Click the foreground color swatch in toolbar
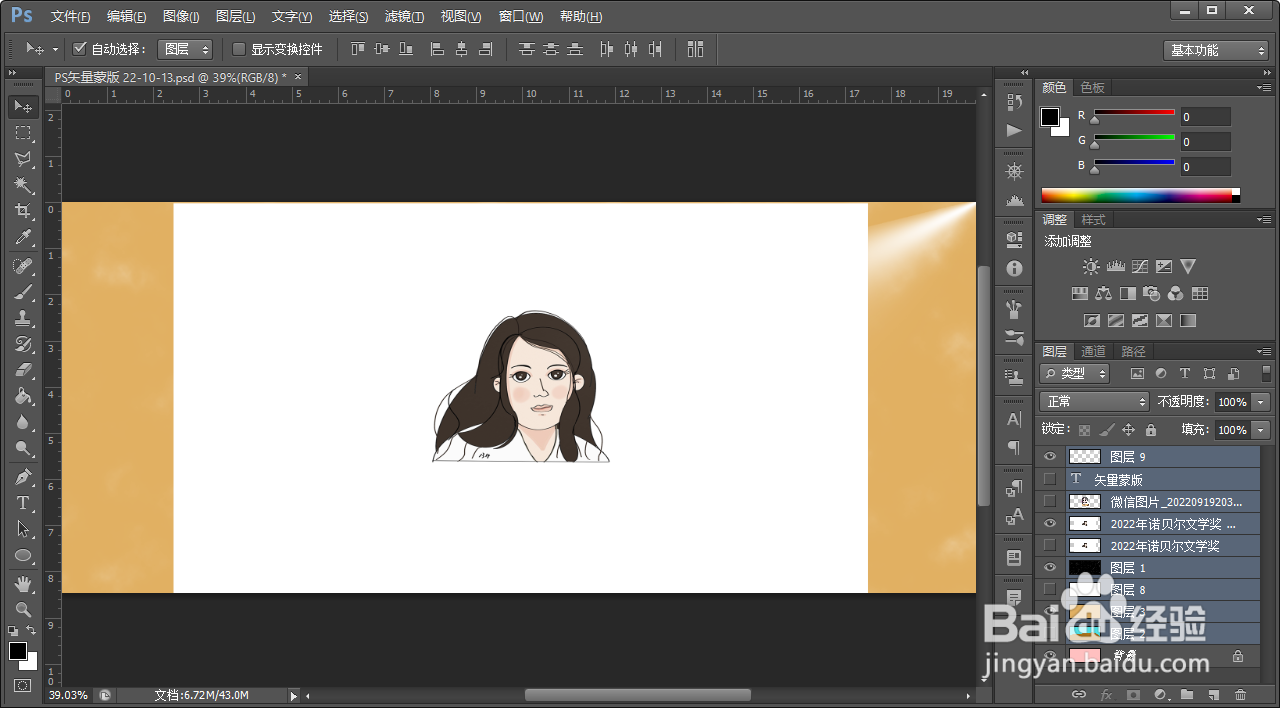 (18, 651)
